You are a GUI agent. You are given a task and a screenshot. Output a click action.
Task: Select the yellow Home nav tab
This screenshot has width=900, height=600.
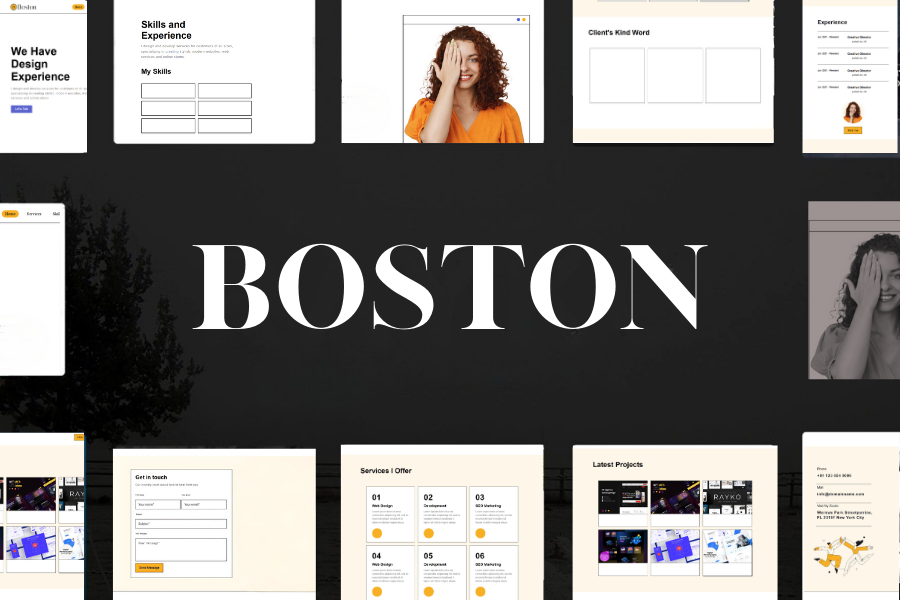click(10, 213)
